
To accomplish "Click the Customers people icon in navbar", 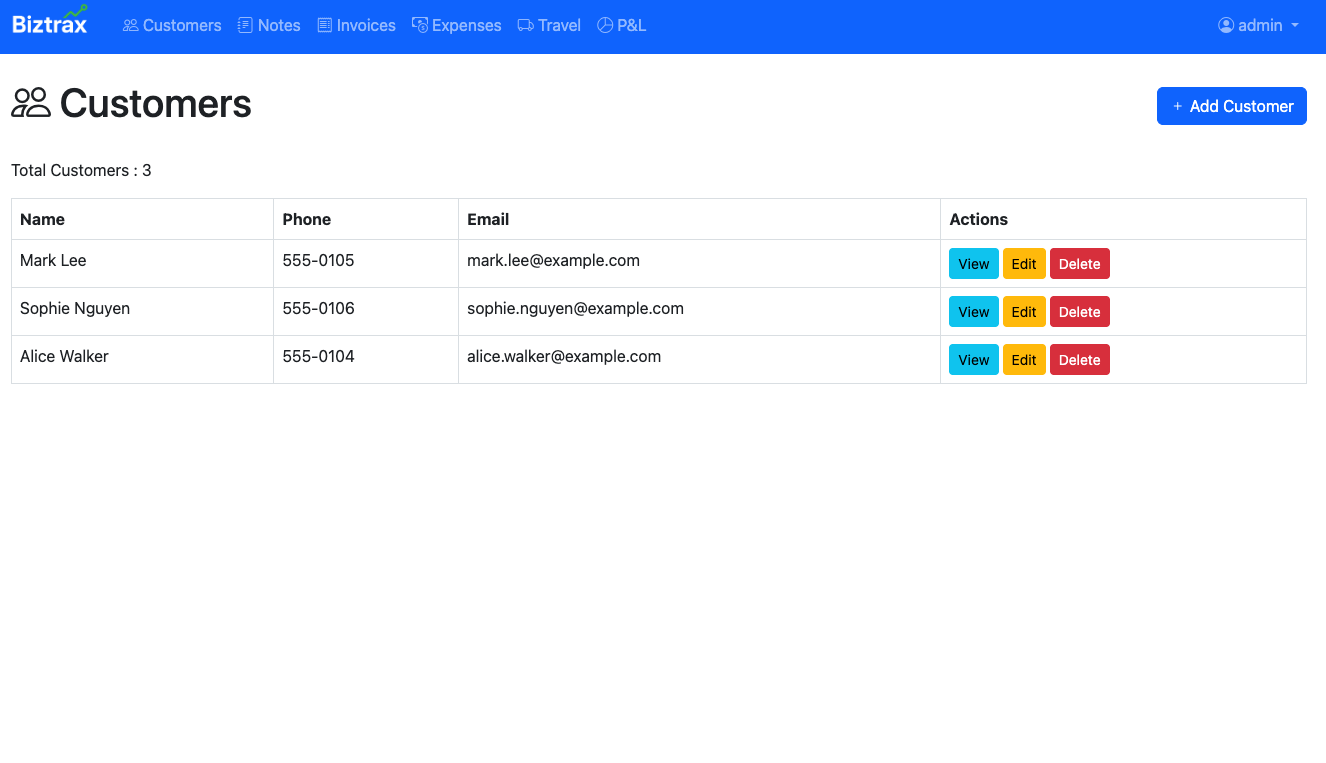I will (x=129, y=25).
